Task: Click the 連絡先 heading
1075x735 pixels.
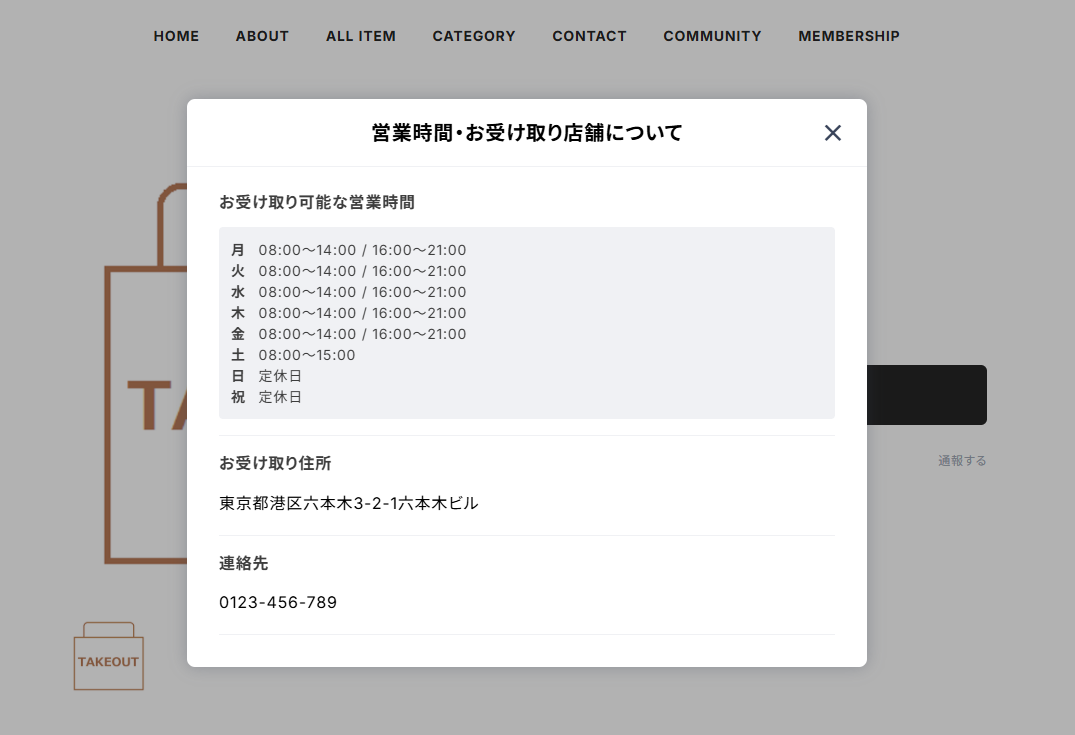Action: pyautogui.click(x=243, y=564)
